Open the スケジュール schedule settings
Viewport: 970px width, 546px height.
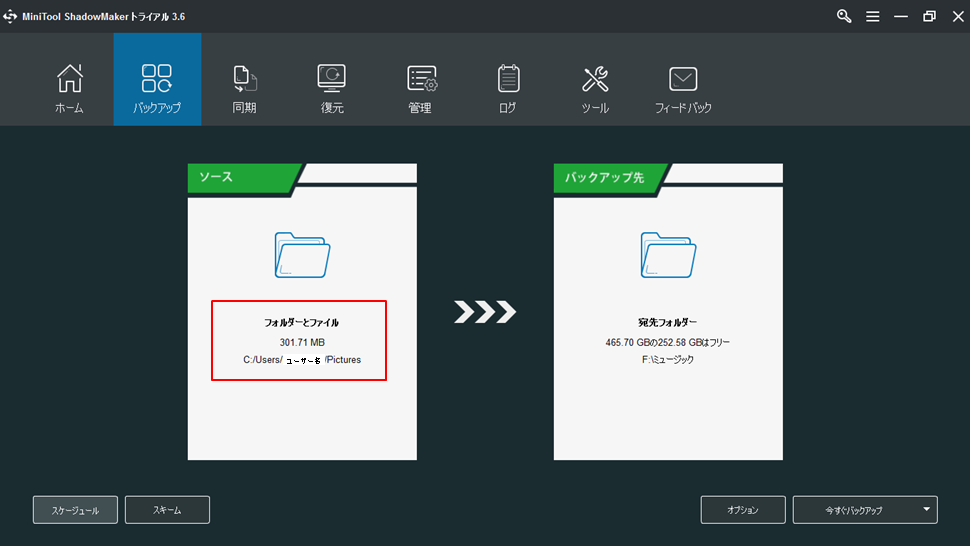point(75,510)
